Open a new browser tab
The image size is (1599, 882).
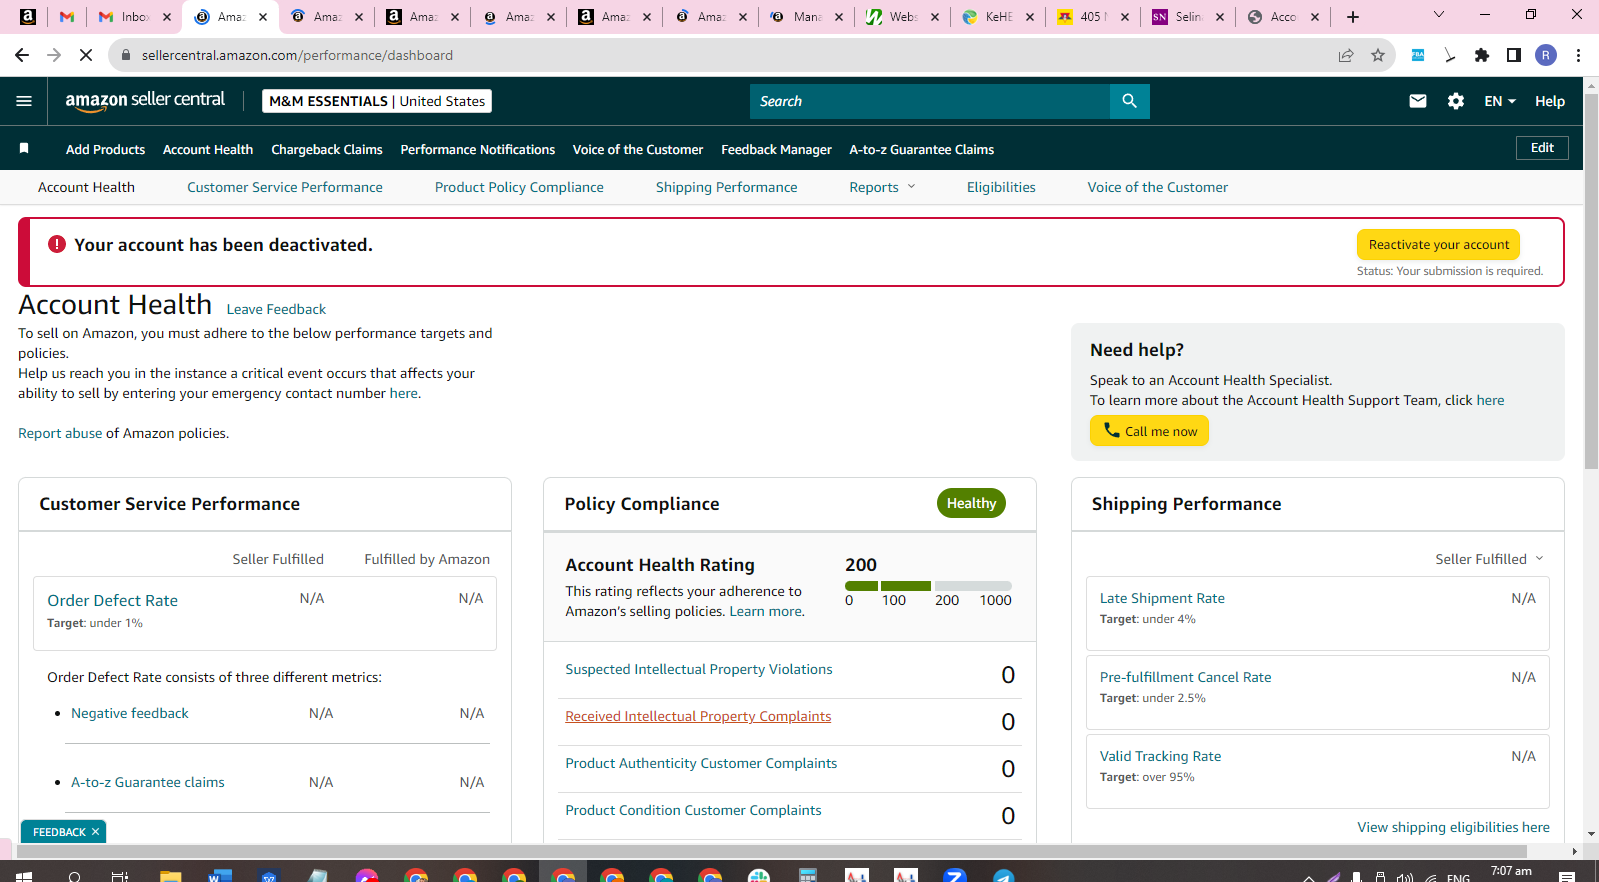1353,16
